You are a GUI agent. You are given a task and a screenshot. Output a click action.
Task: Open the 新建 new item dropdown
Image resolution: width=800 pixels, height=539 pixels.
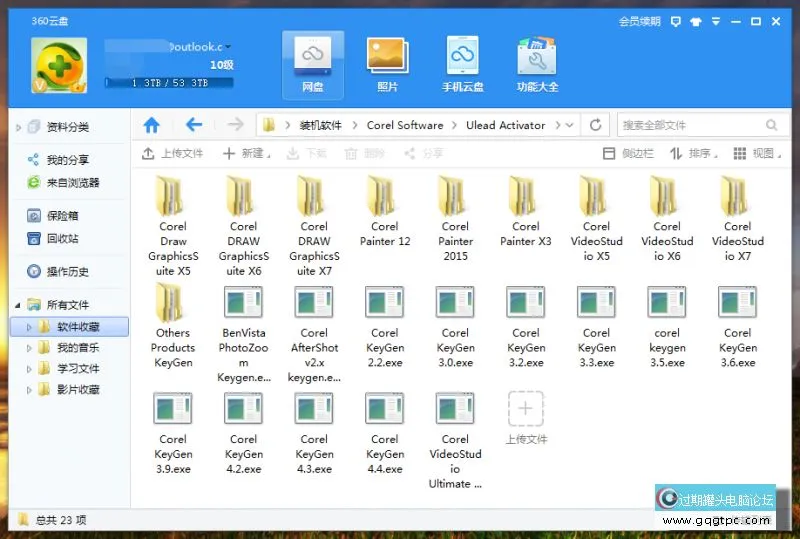coord(246,153)
